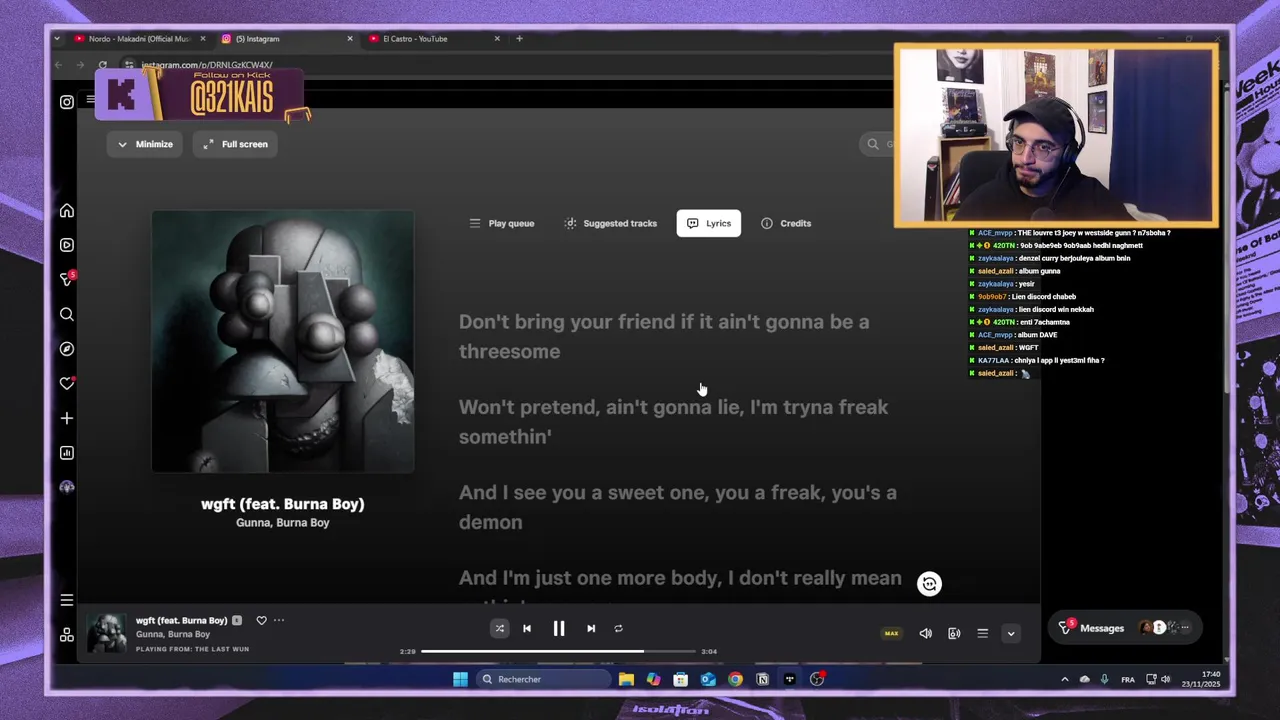Switch to El Castro - YouTube tab

pos(433,39)
